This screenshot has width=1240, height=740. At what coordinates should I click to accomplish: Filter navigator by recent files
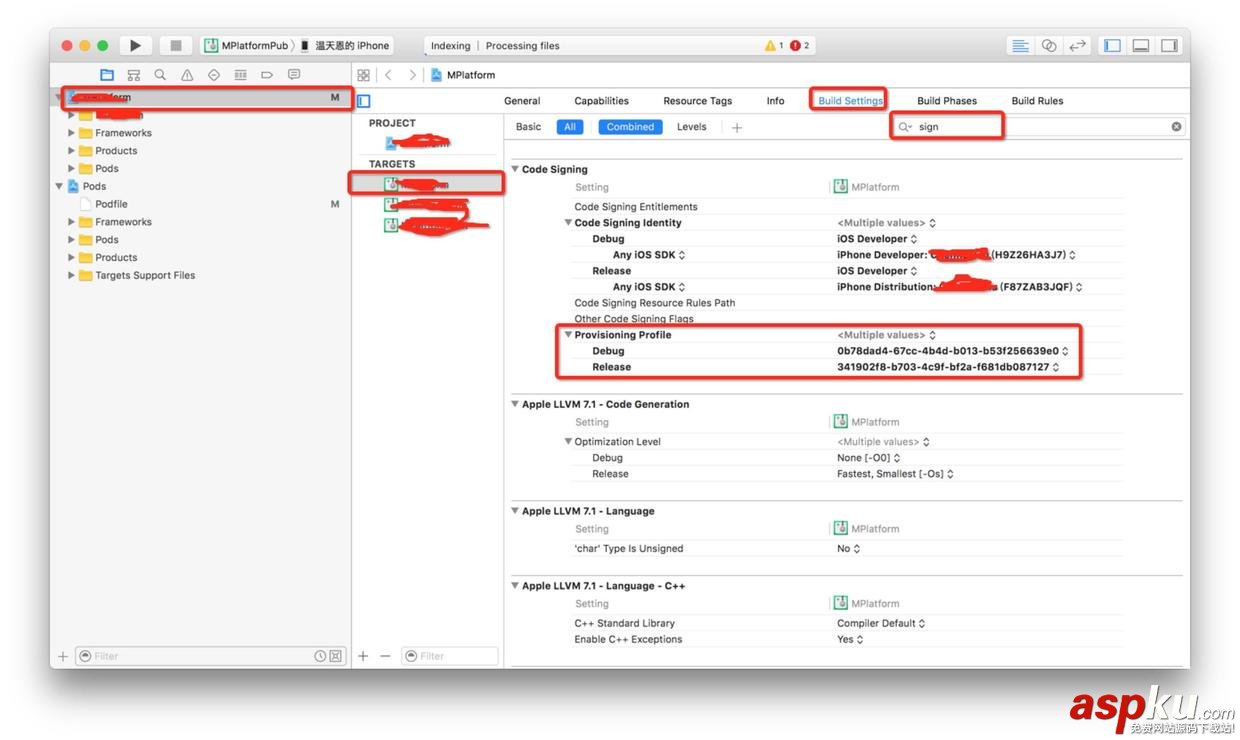(320, 656)
